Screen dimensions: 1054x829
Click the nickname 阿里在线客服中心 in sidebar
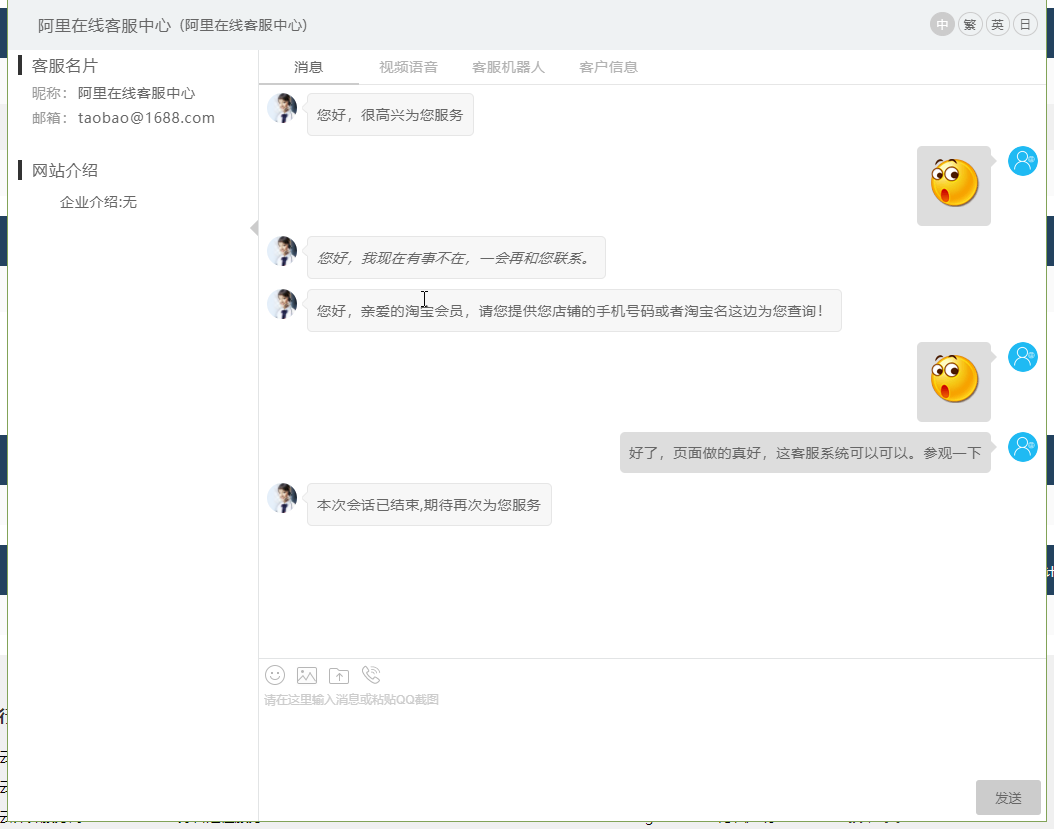(136, 93)
